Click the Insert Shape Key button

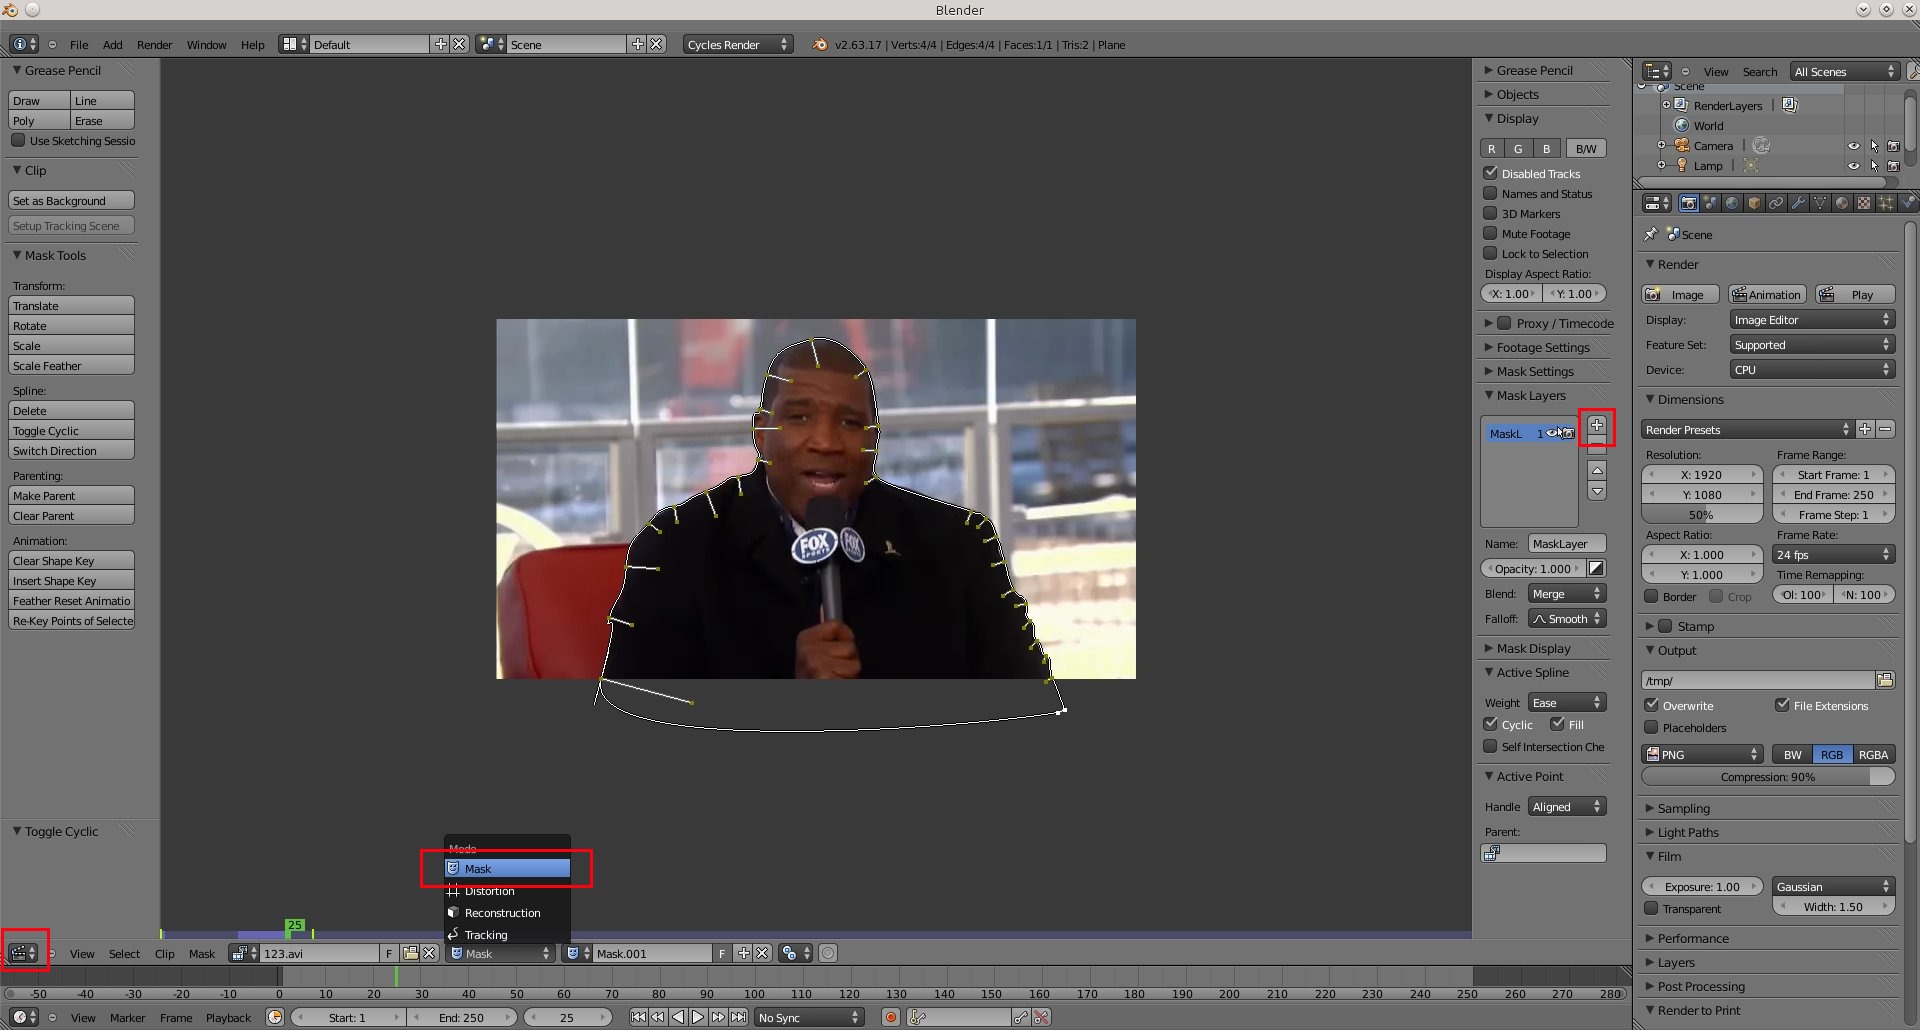click(71, 581)
